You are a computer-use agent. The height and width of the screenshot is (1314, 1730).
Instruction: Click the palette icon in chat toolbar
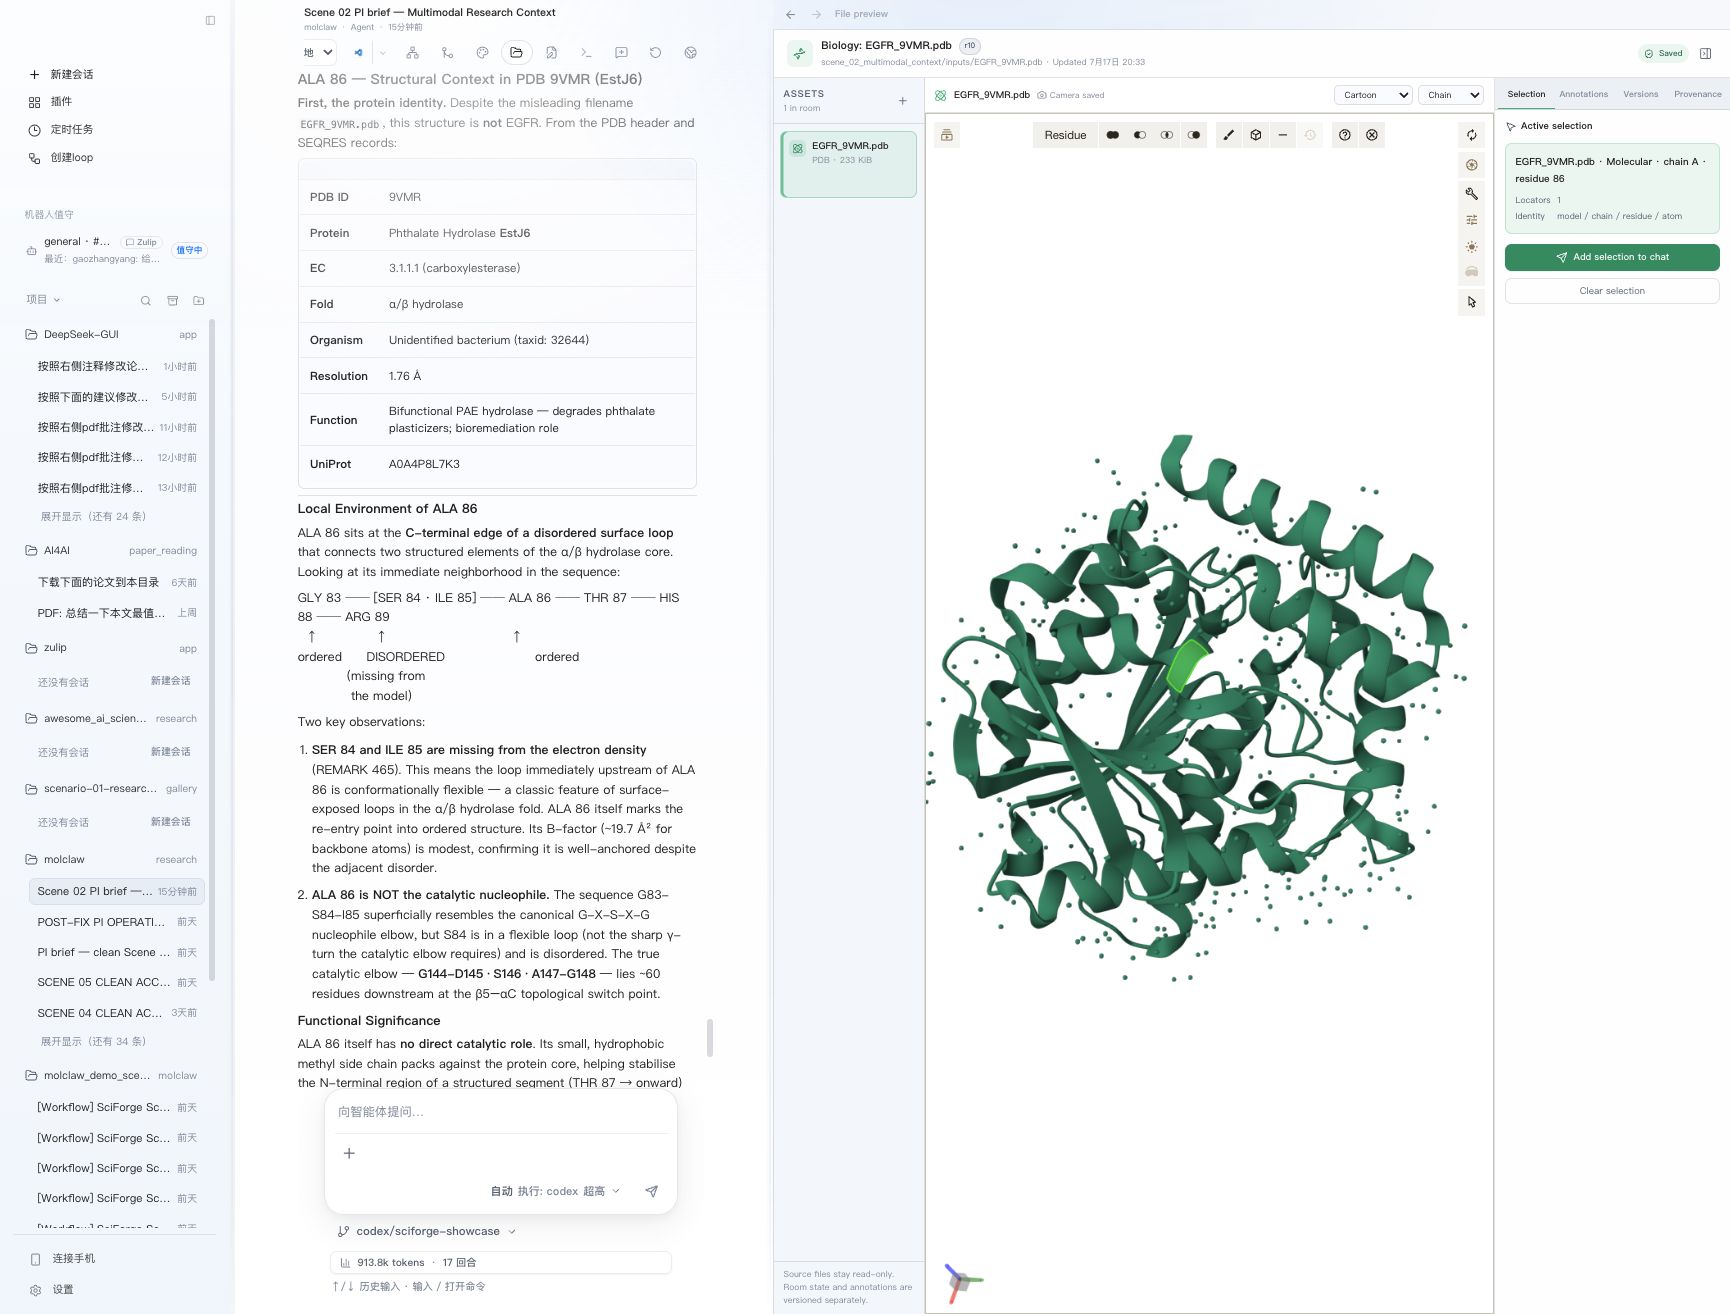coord(482,53)
